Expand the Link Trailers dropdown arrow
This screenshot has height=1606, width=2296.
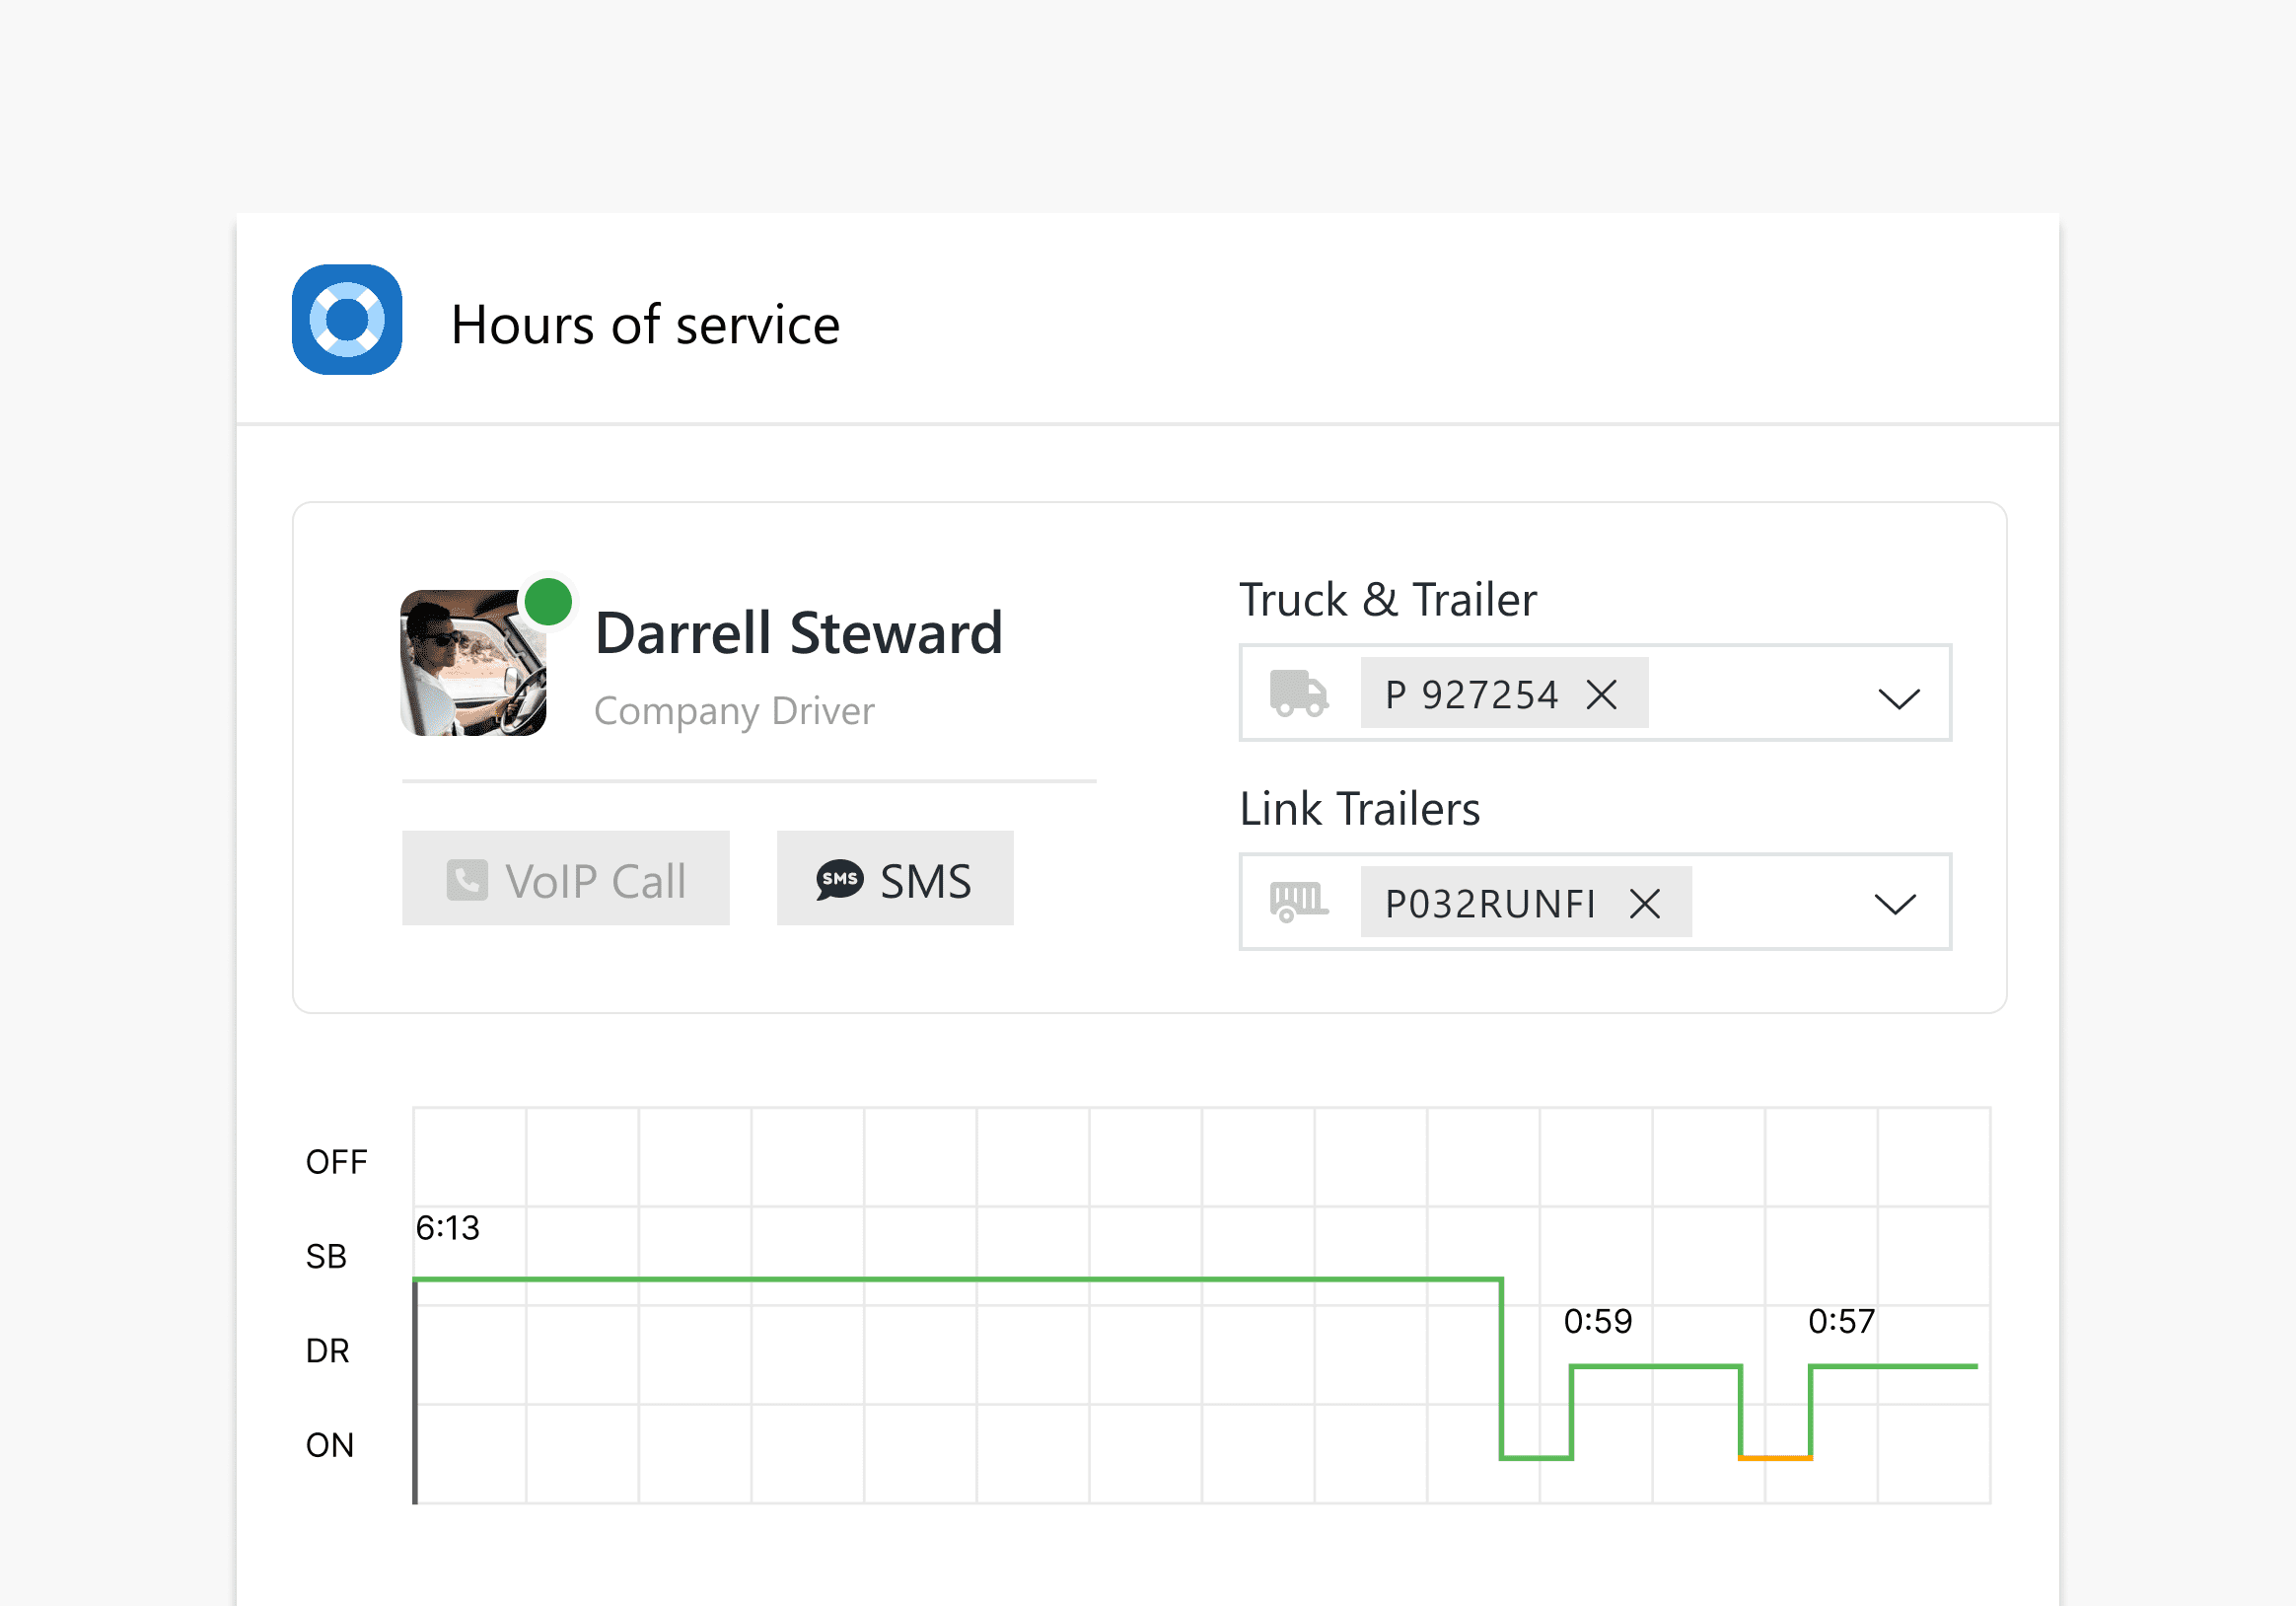pyautogui.click(x=1895, y=904)
